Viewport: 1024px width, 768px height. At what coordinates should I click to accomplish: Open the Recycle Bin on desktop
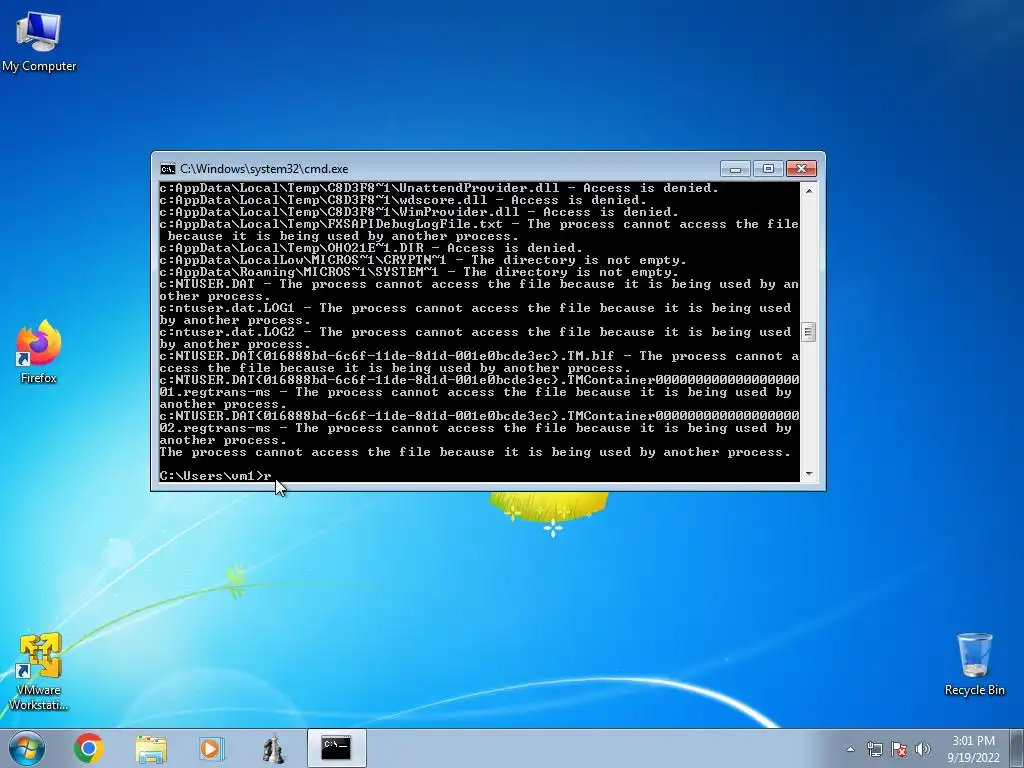coord(974,664)
